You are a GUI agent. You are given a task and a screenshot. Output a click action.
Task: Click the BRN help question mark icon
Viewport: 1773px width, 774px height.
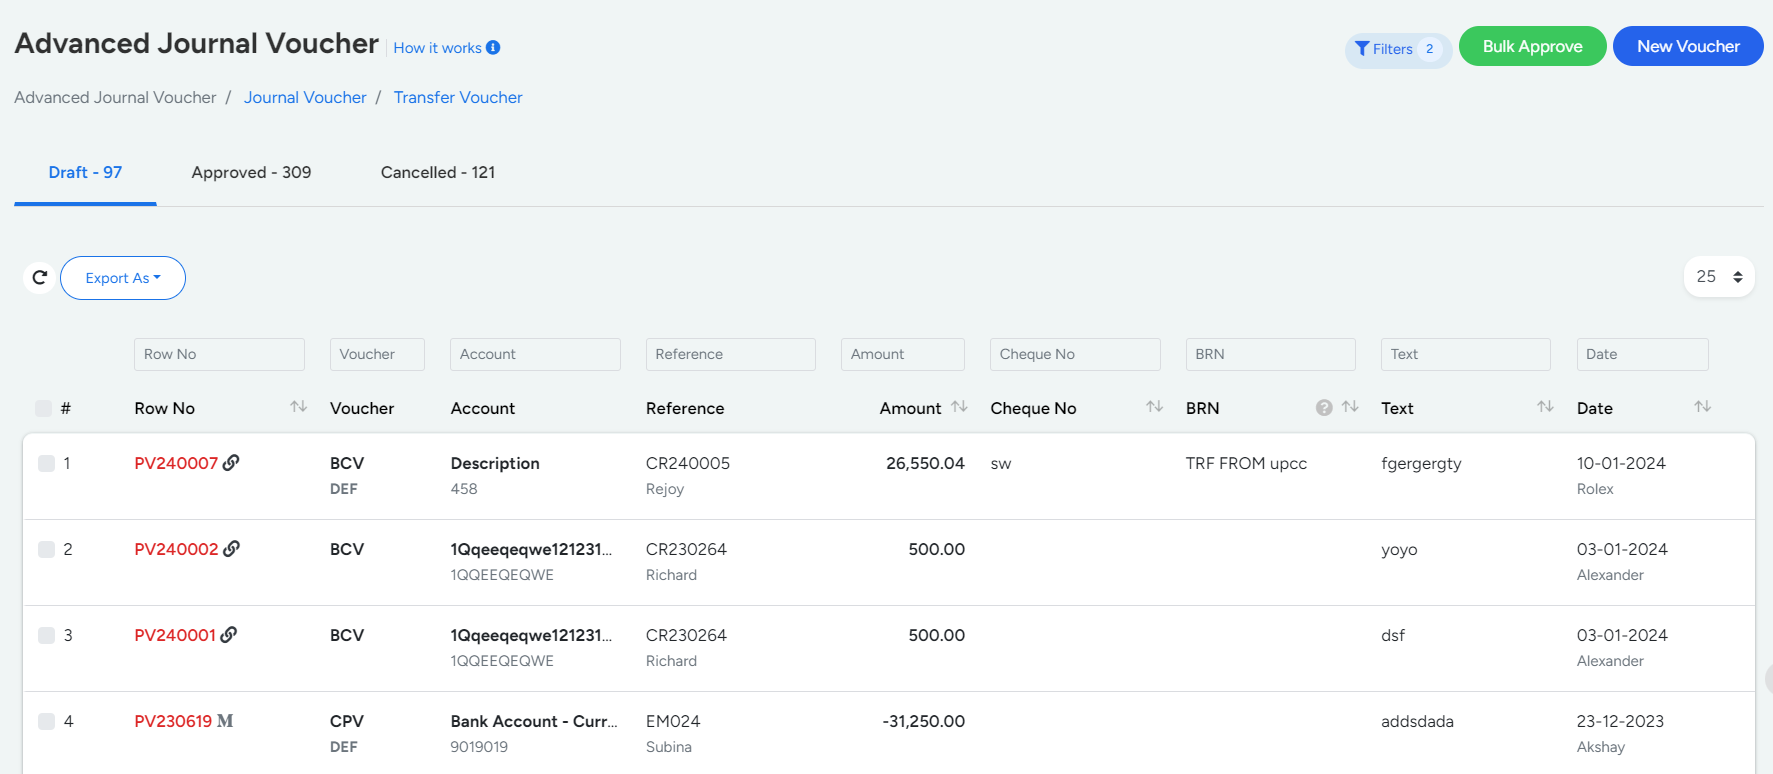(1324, 407)
